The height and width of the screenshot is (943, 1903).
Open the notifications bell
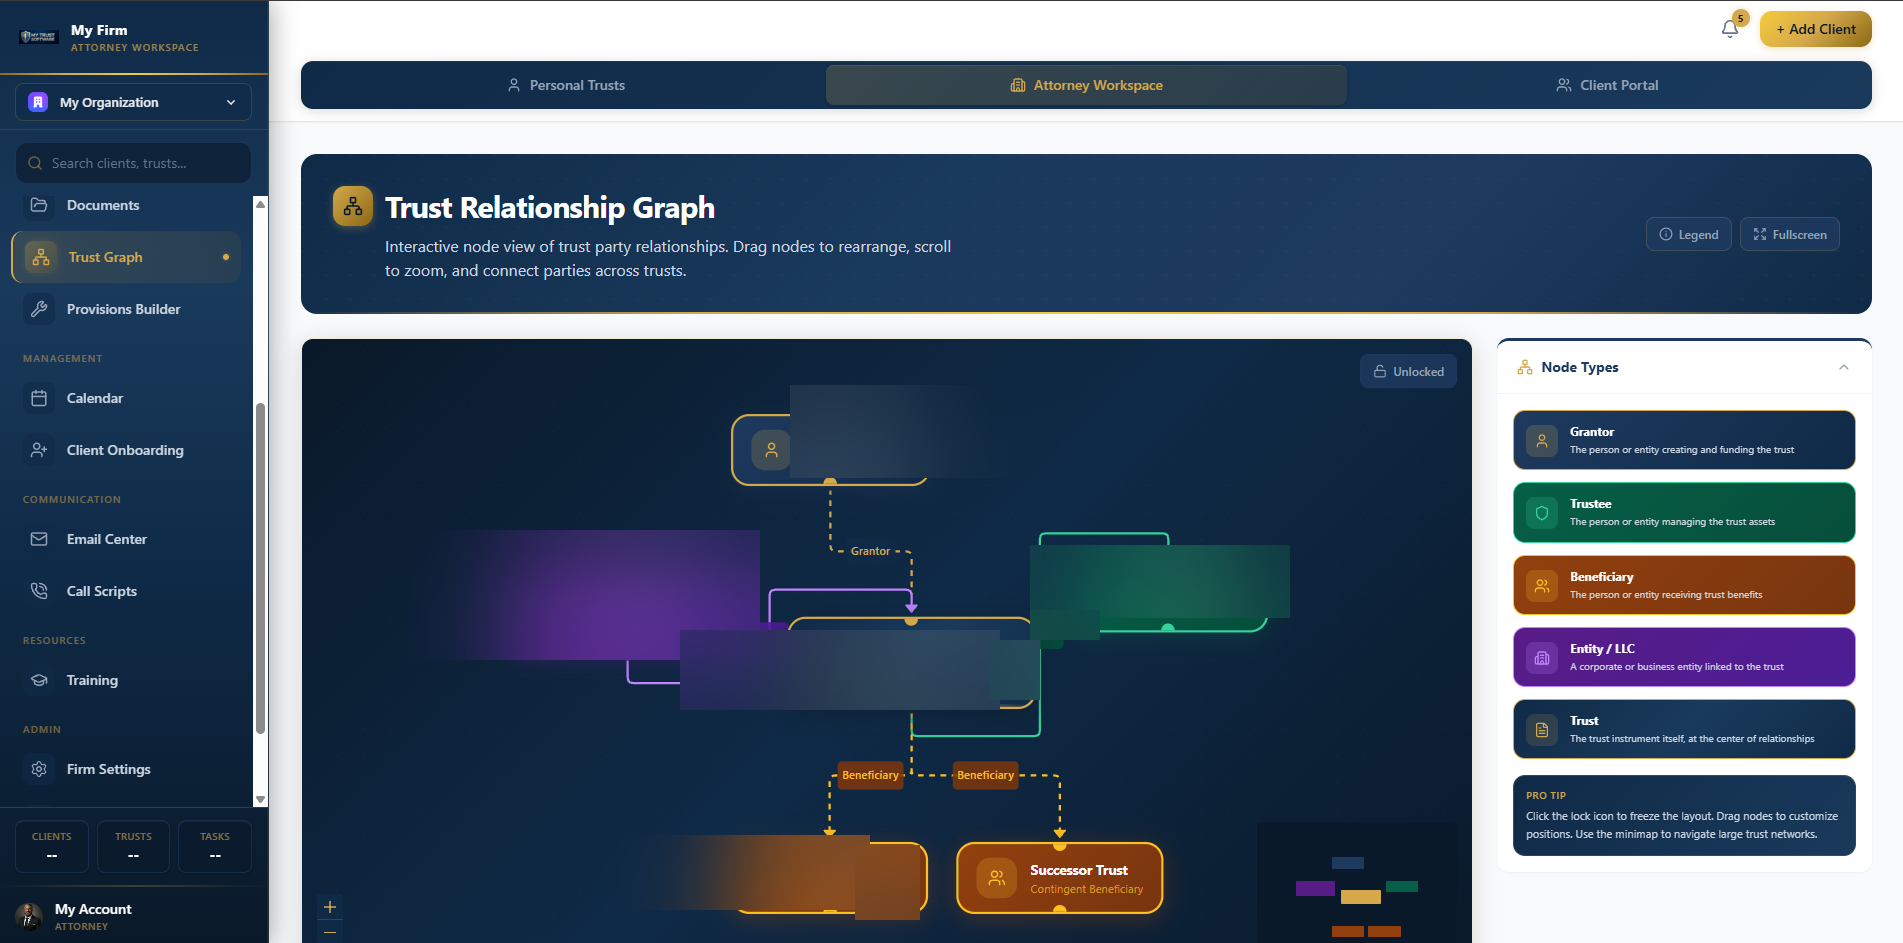(1729, 28)
